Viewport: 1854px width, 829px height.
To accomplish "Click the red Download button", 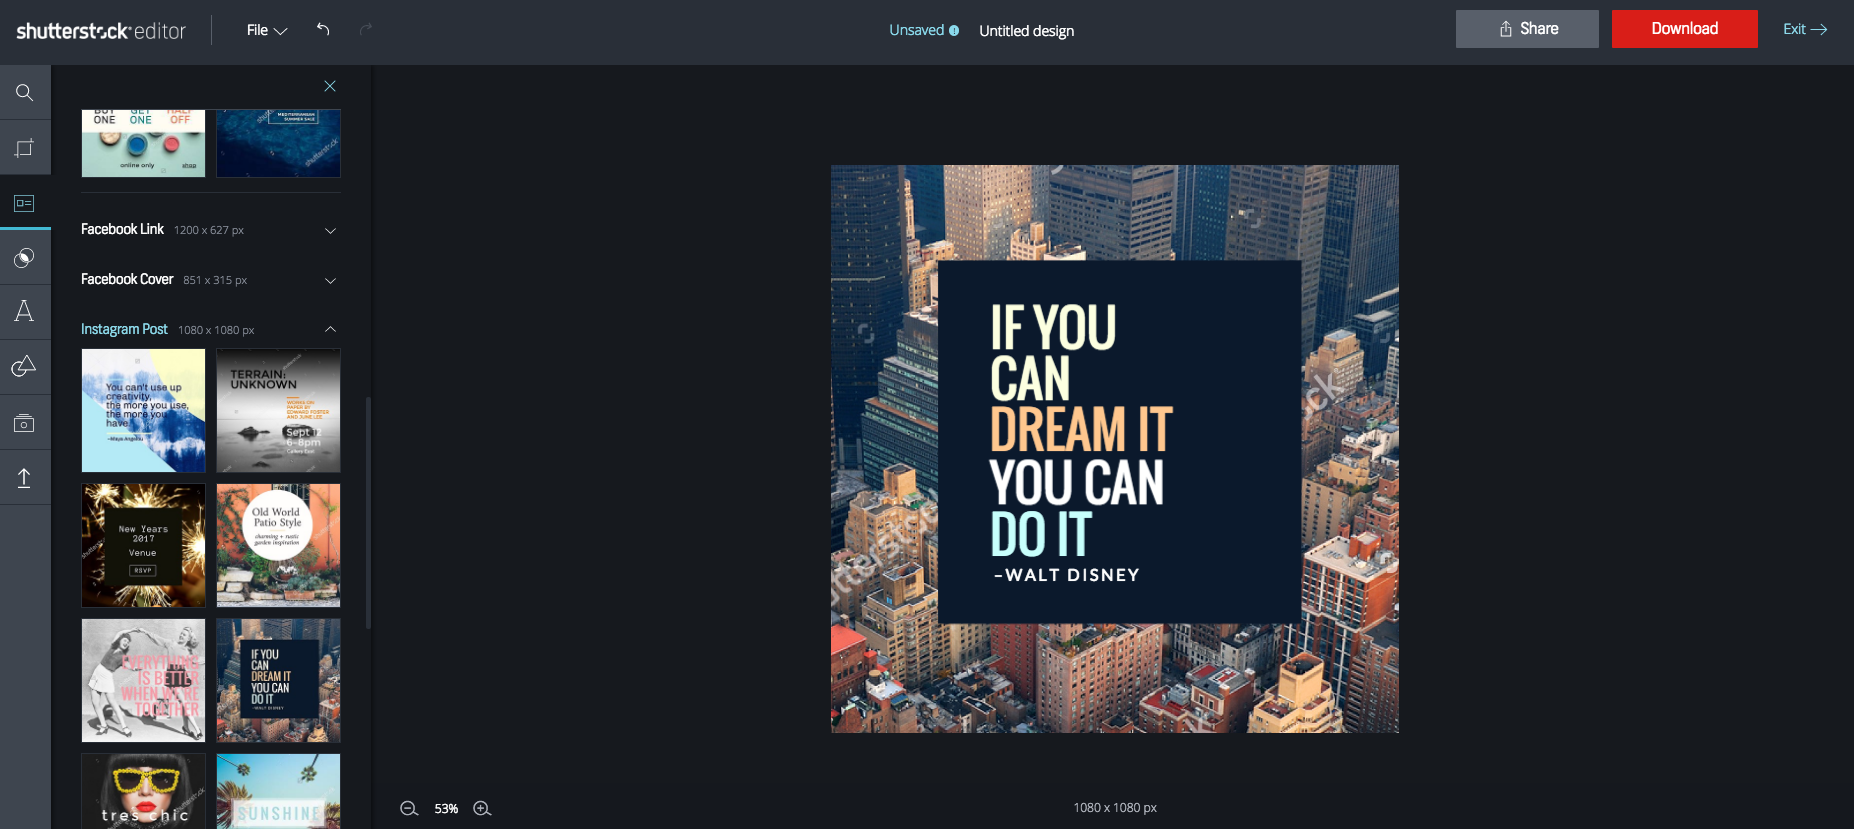I will (x=1684, y=29).
